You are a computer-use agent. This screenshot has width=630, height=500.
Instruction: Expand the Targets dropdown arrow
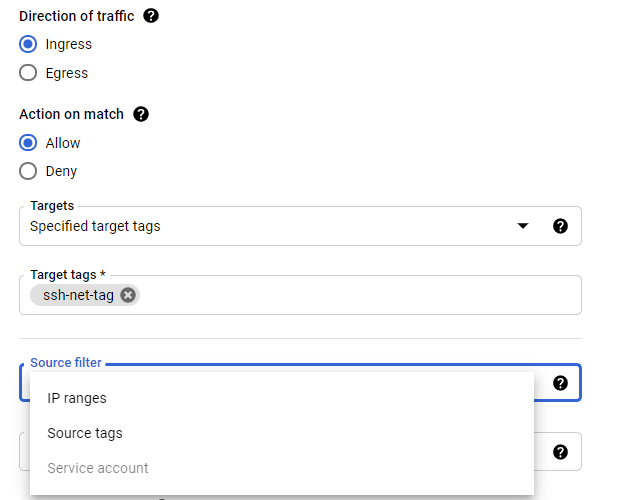[522, 226]
